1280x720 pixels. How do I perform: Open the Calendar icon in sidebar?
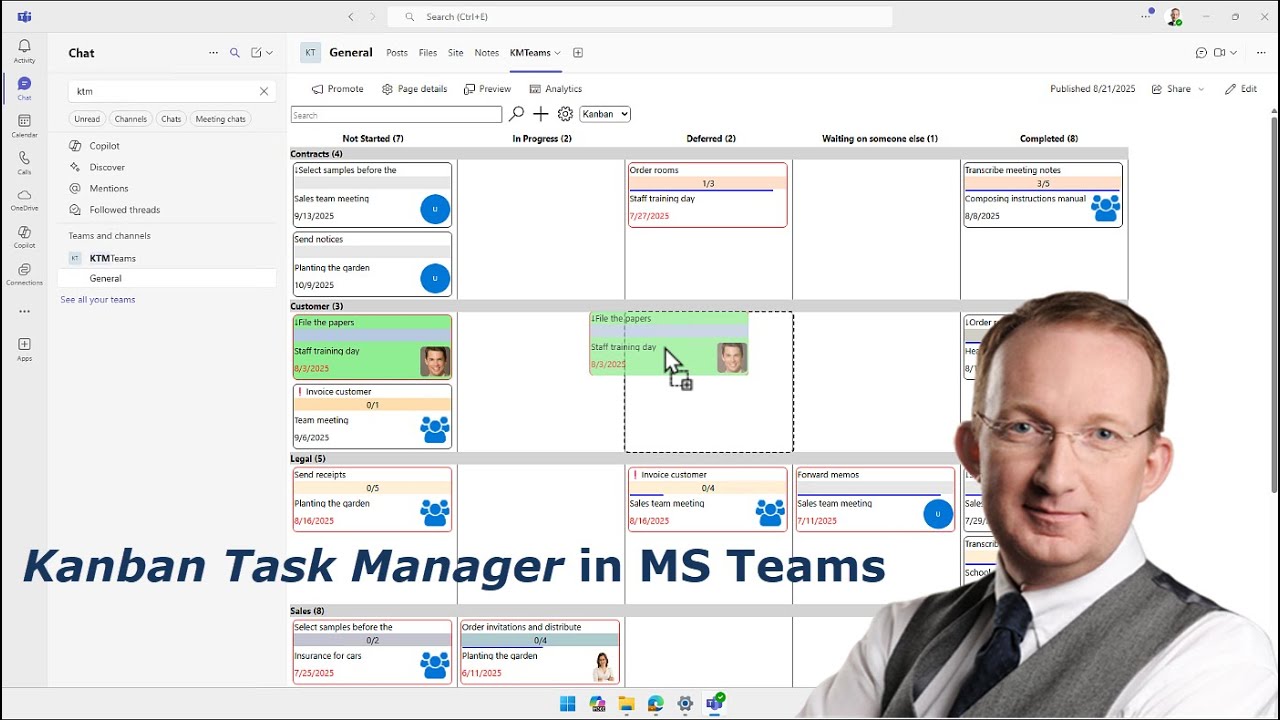pos(24,126)
